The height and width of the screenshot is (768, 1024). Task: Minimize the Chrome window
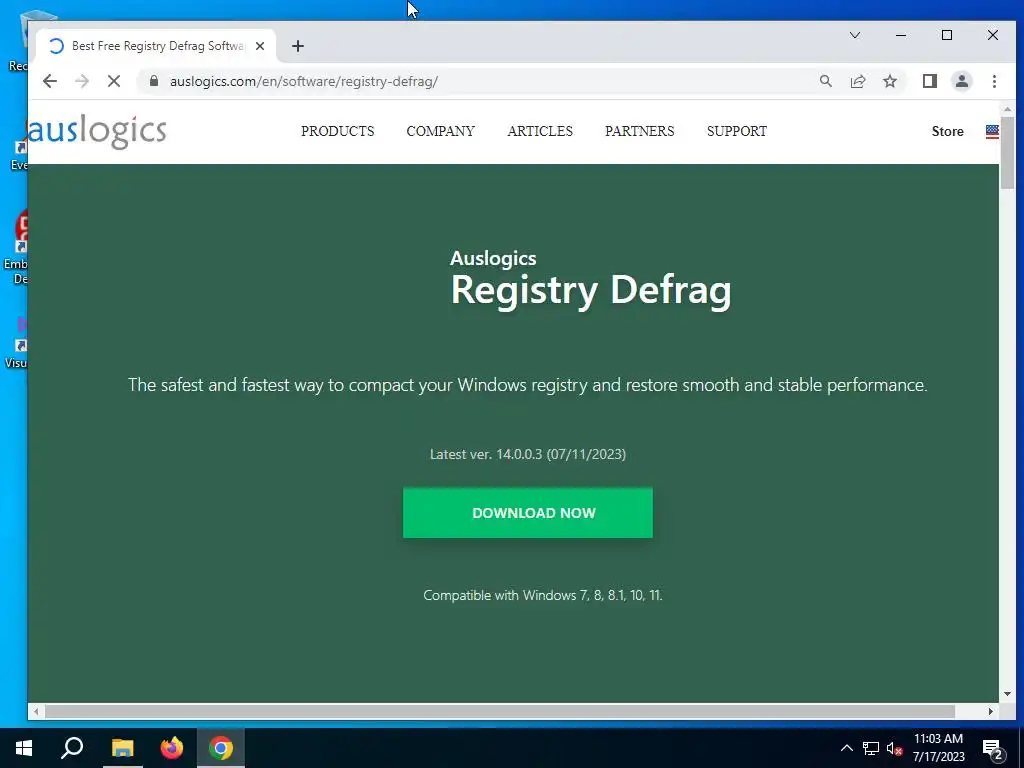pyautogui.click(x=901, y=35)
